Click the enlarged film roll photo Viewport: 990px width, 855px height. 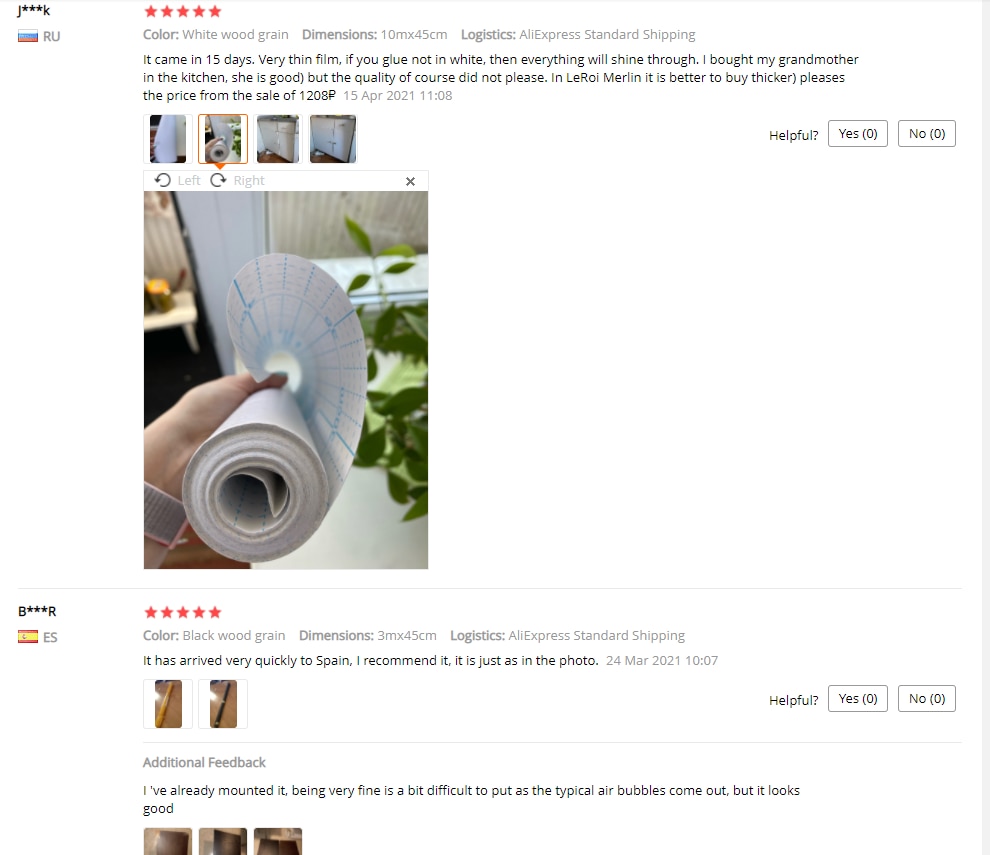point(286,380)
